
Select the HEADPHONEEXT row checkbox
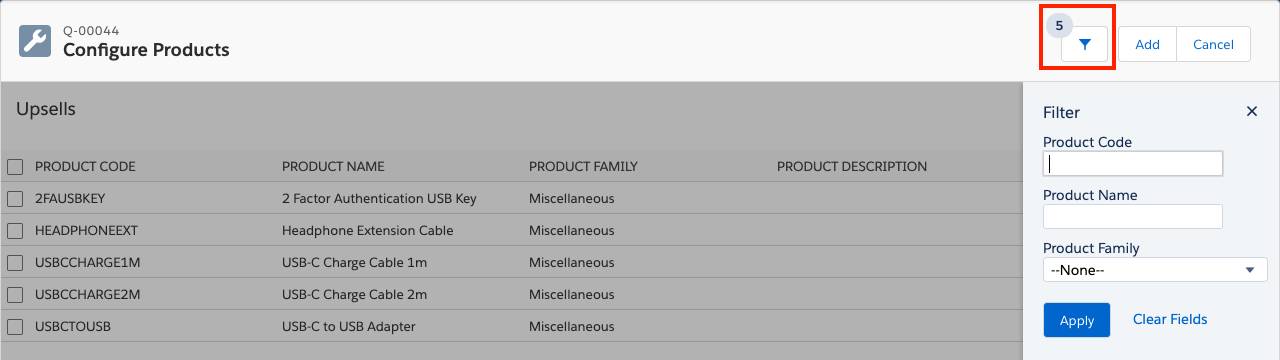click(15, 231)
